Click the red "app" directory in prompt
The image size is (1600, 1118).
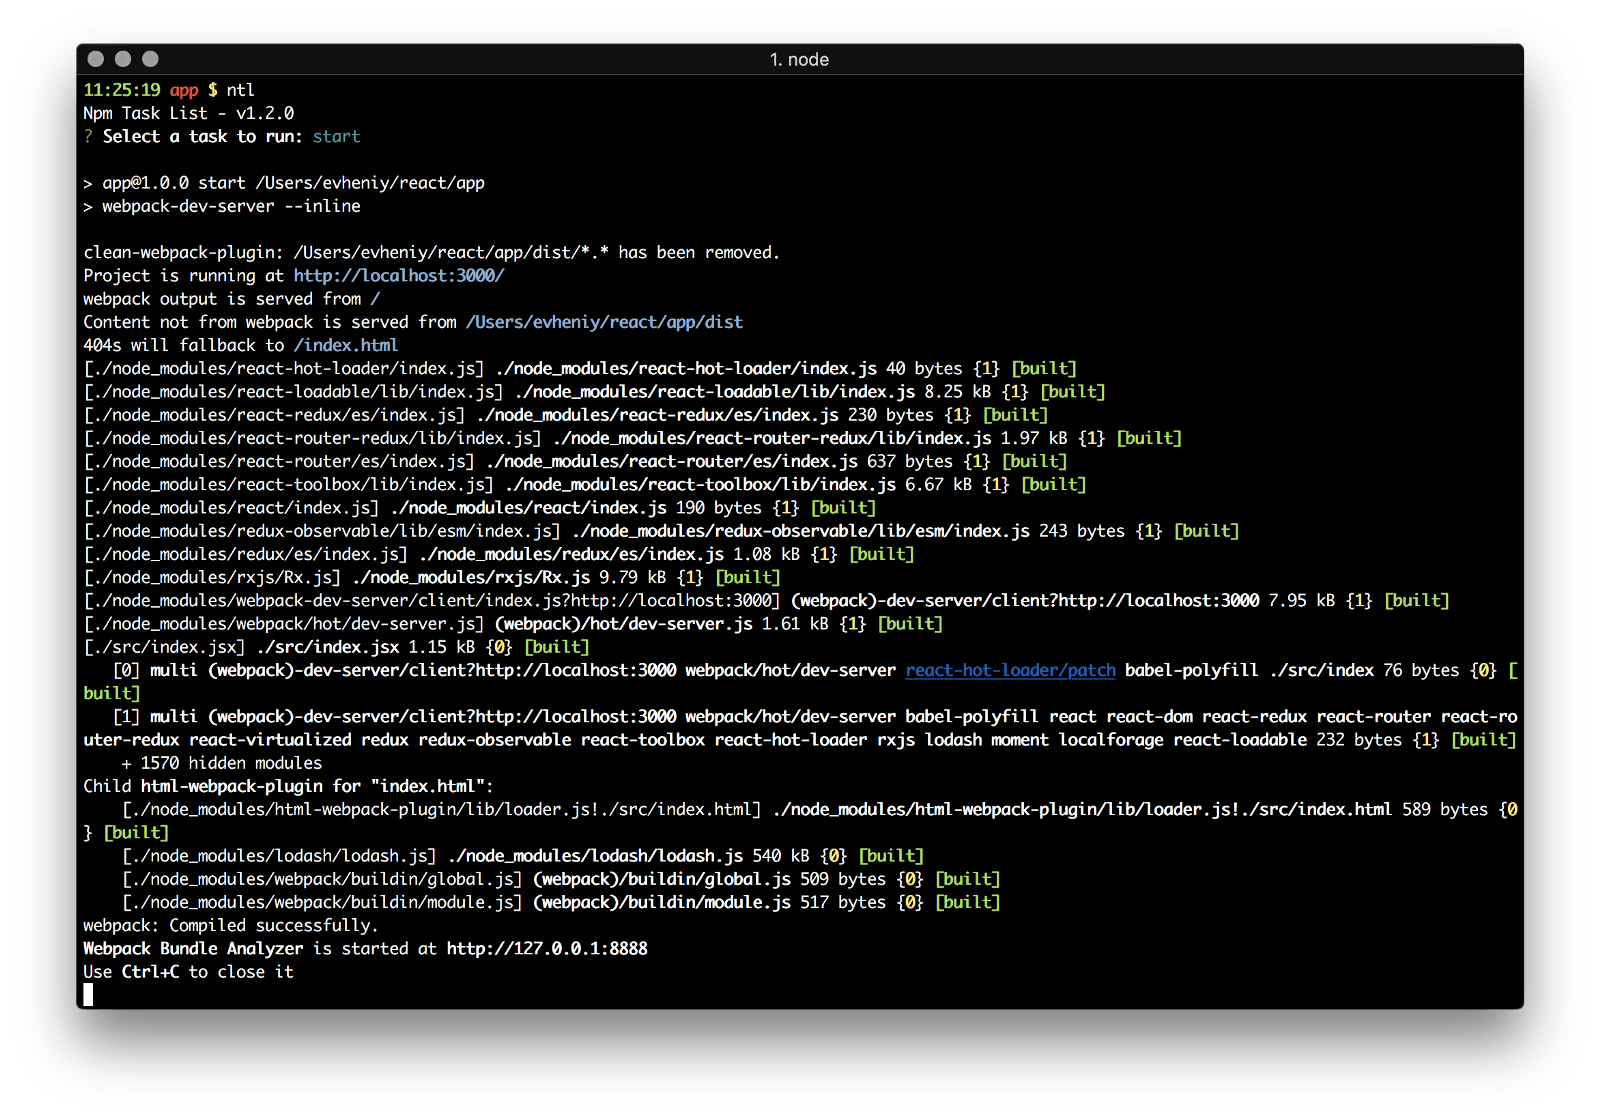coord(184,90)
